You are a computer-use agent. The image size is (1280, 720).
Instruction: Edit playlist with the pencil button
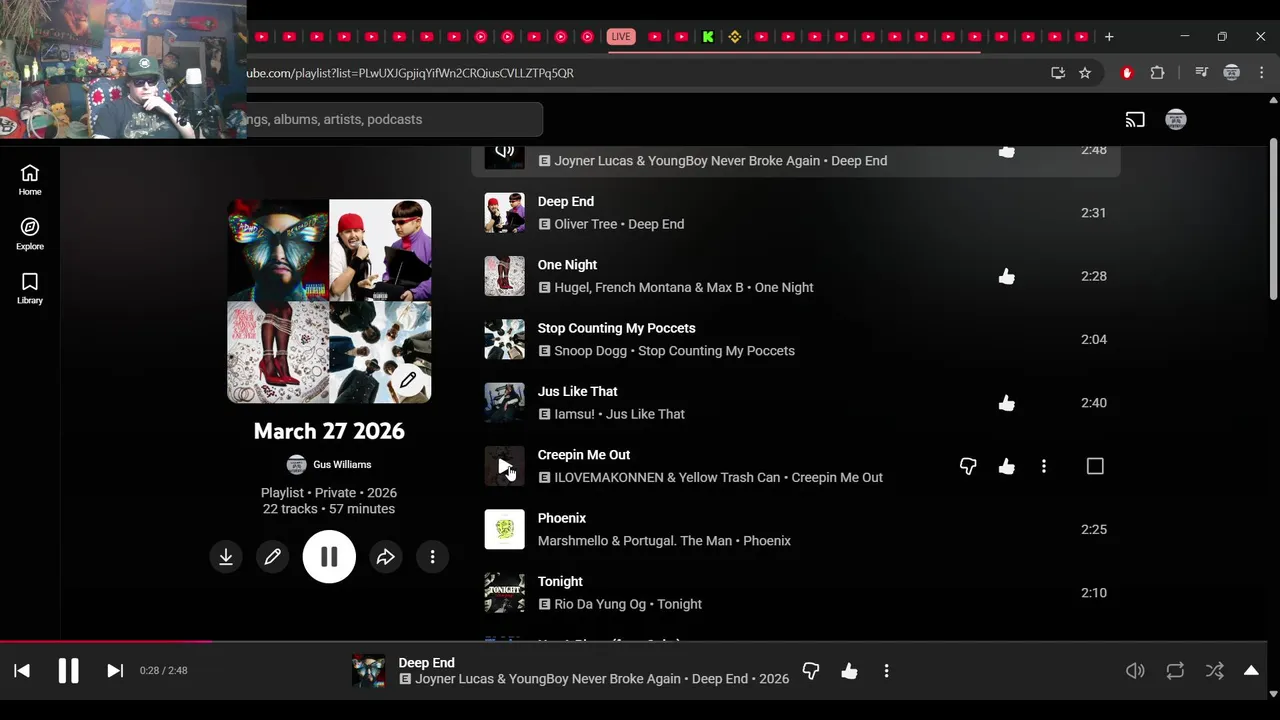pos(272,557)
